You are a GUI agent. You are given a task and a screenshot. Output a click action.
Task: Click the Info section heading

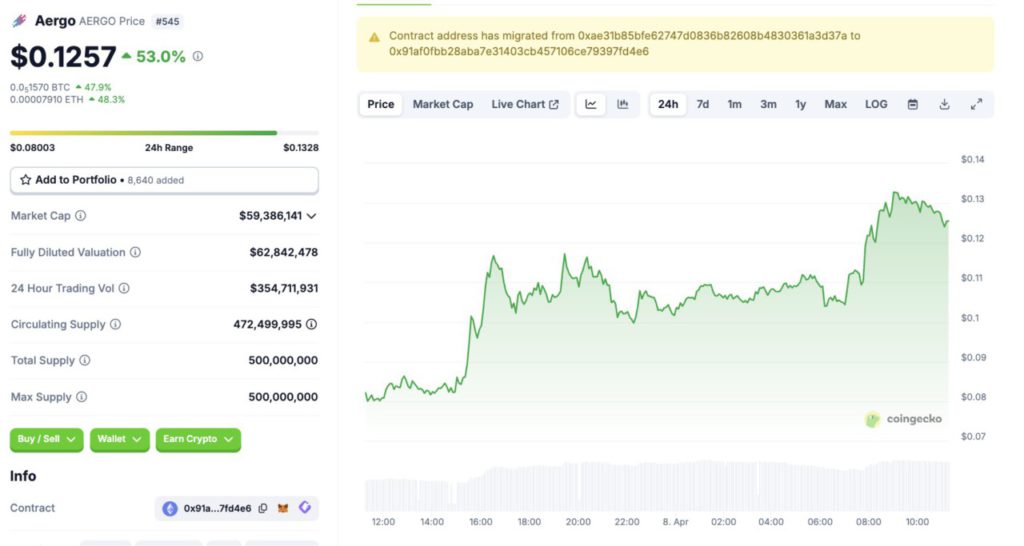pos(23,476)
